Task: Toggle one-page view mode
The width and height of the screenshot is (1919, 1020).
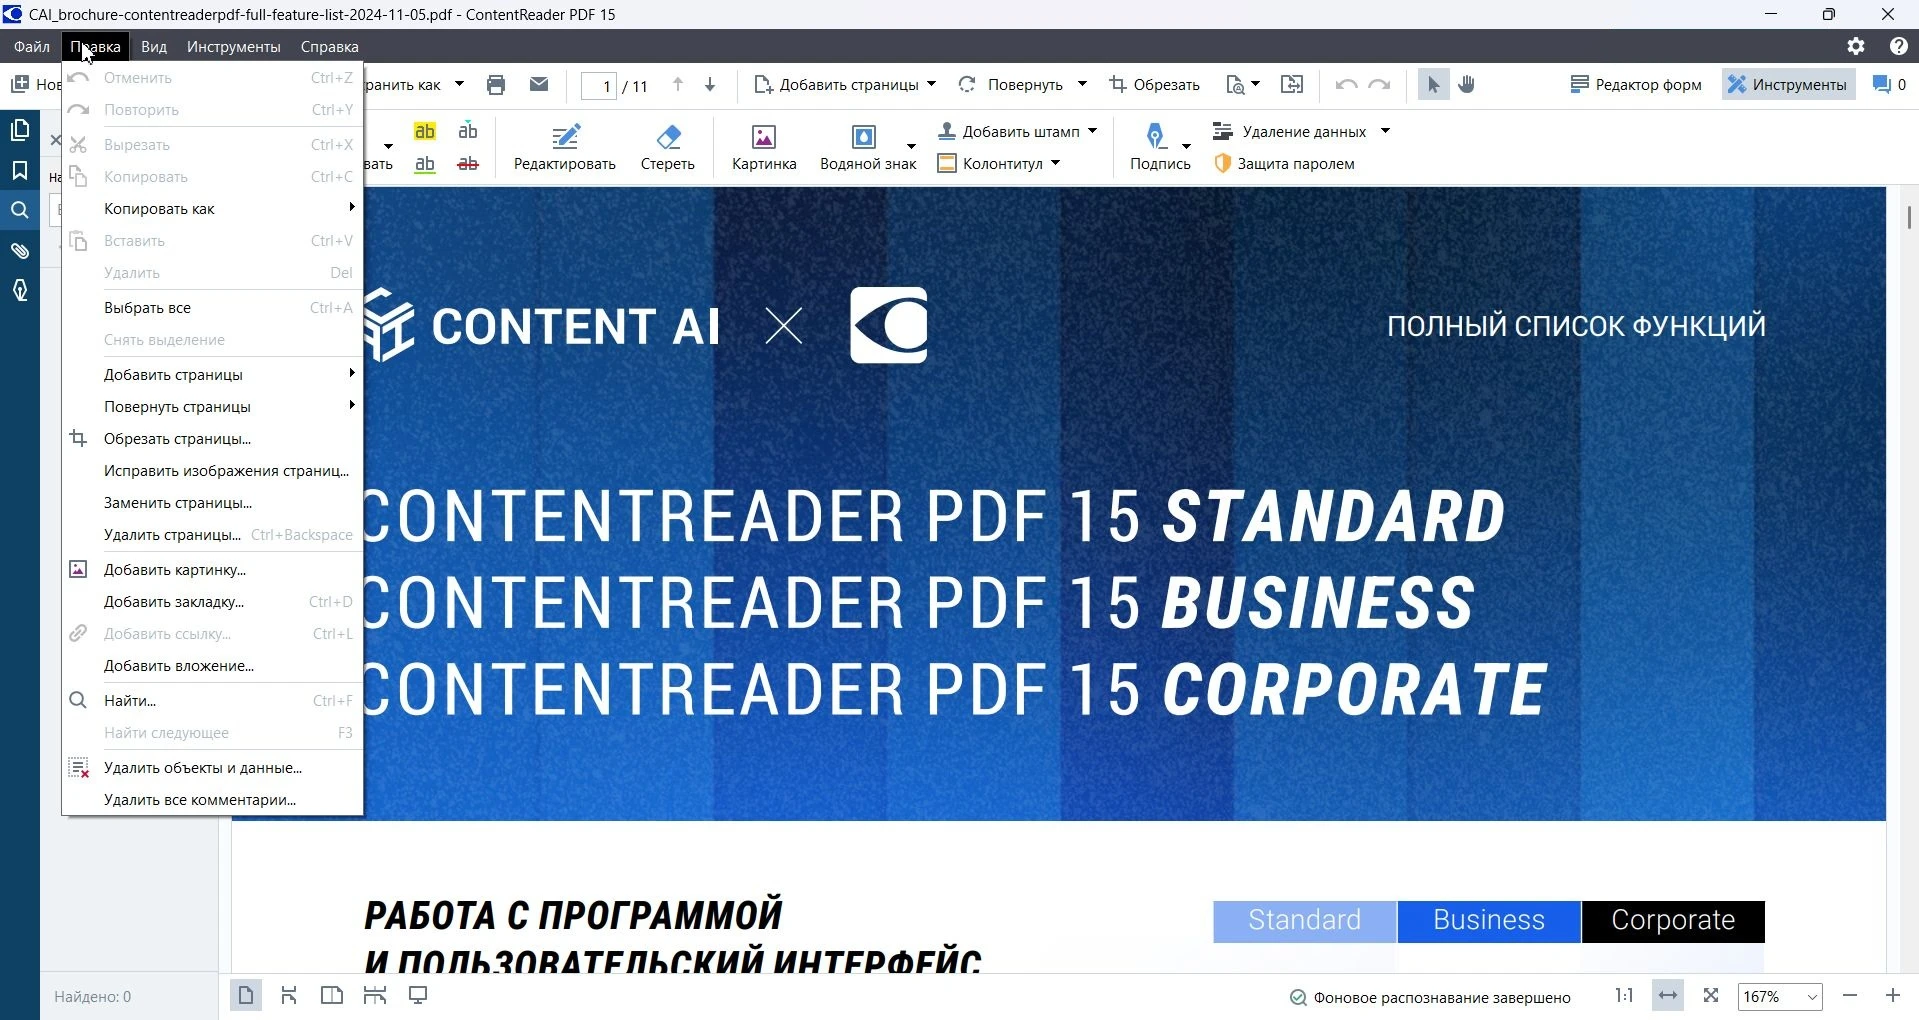Action: [246, 996]
